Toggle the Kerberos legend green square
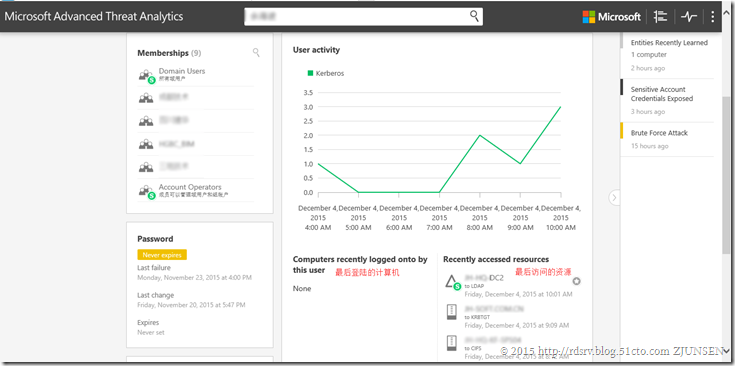This screenshot has height=366, width=735. (310, 73)
